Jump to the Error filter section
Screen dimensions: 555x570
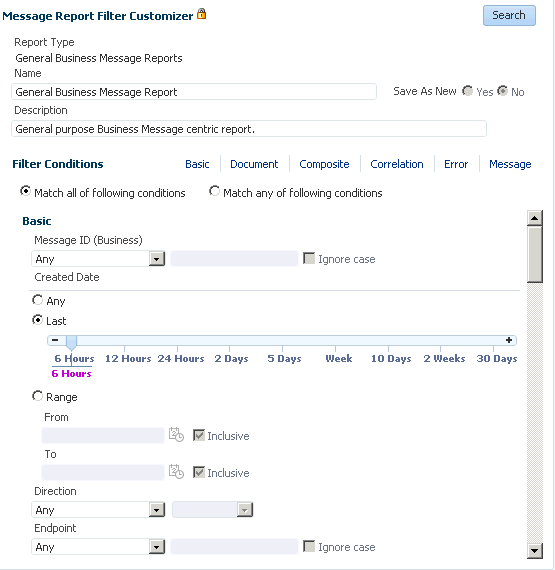pyautogui.click(x=456, y=164)
